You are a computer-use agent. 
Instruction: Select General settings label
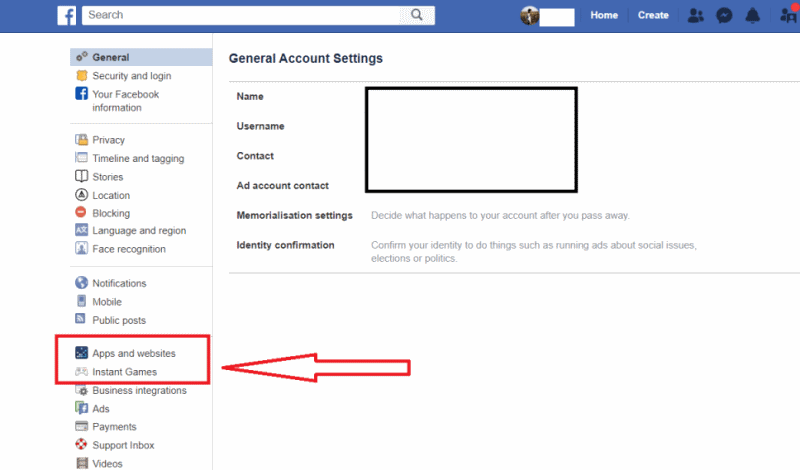click(111, 57)
